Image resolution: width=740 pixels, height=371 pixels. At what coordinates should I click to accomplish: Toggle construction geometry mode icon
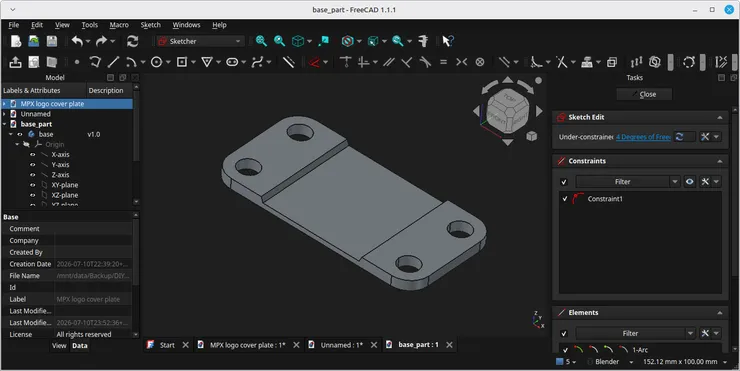pyautogui.click(x=288, y=62)
